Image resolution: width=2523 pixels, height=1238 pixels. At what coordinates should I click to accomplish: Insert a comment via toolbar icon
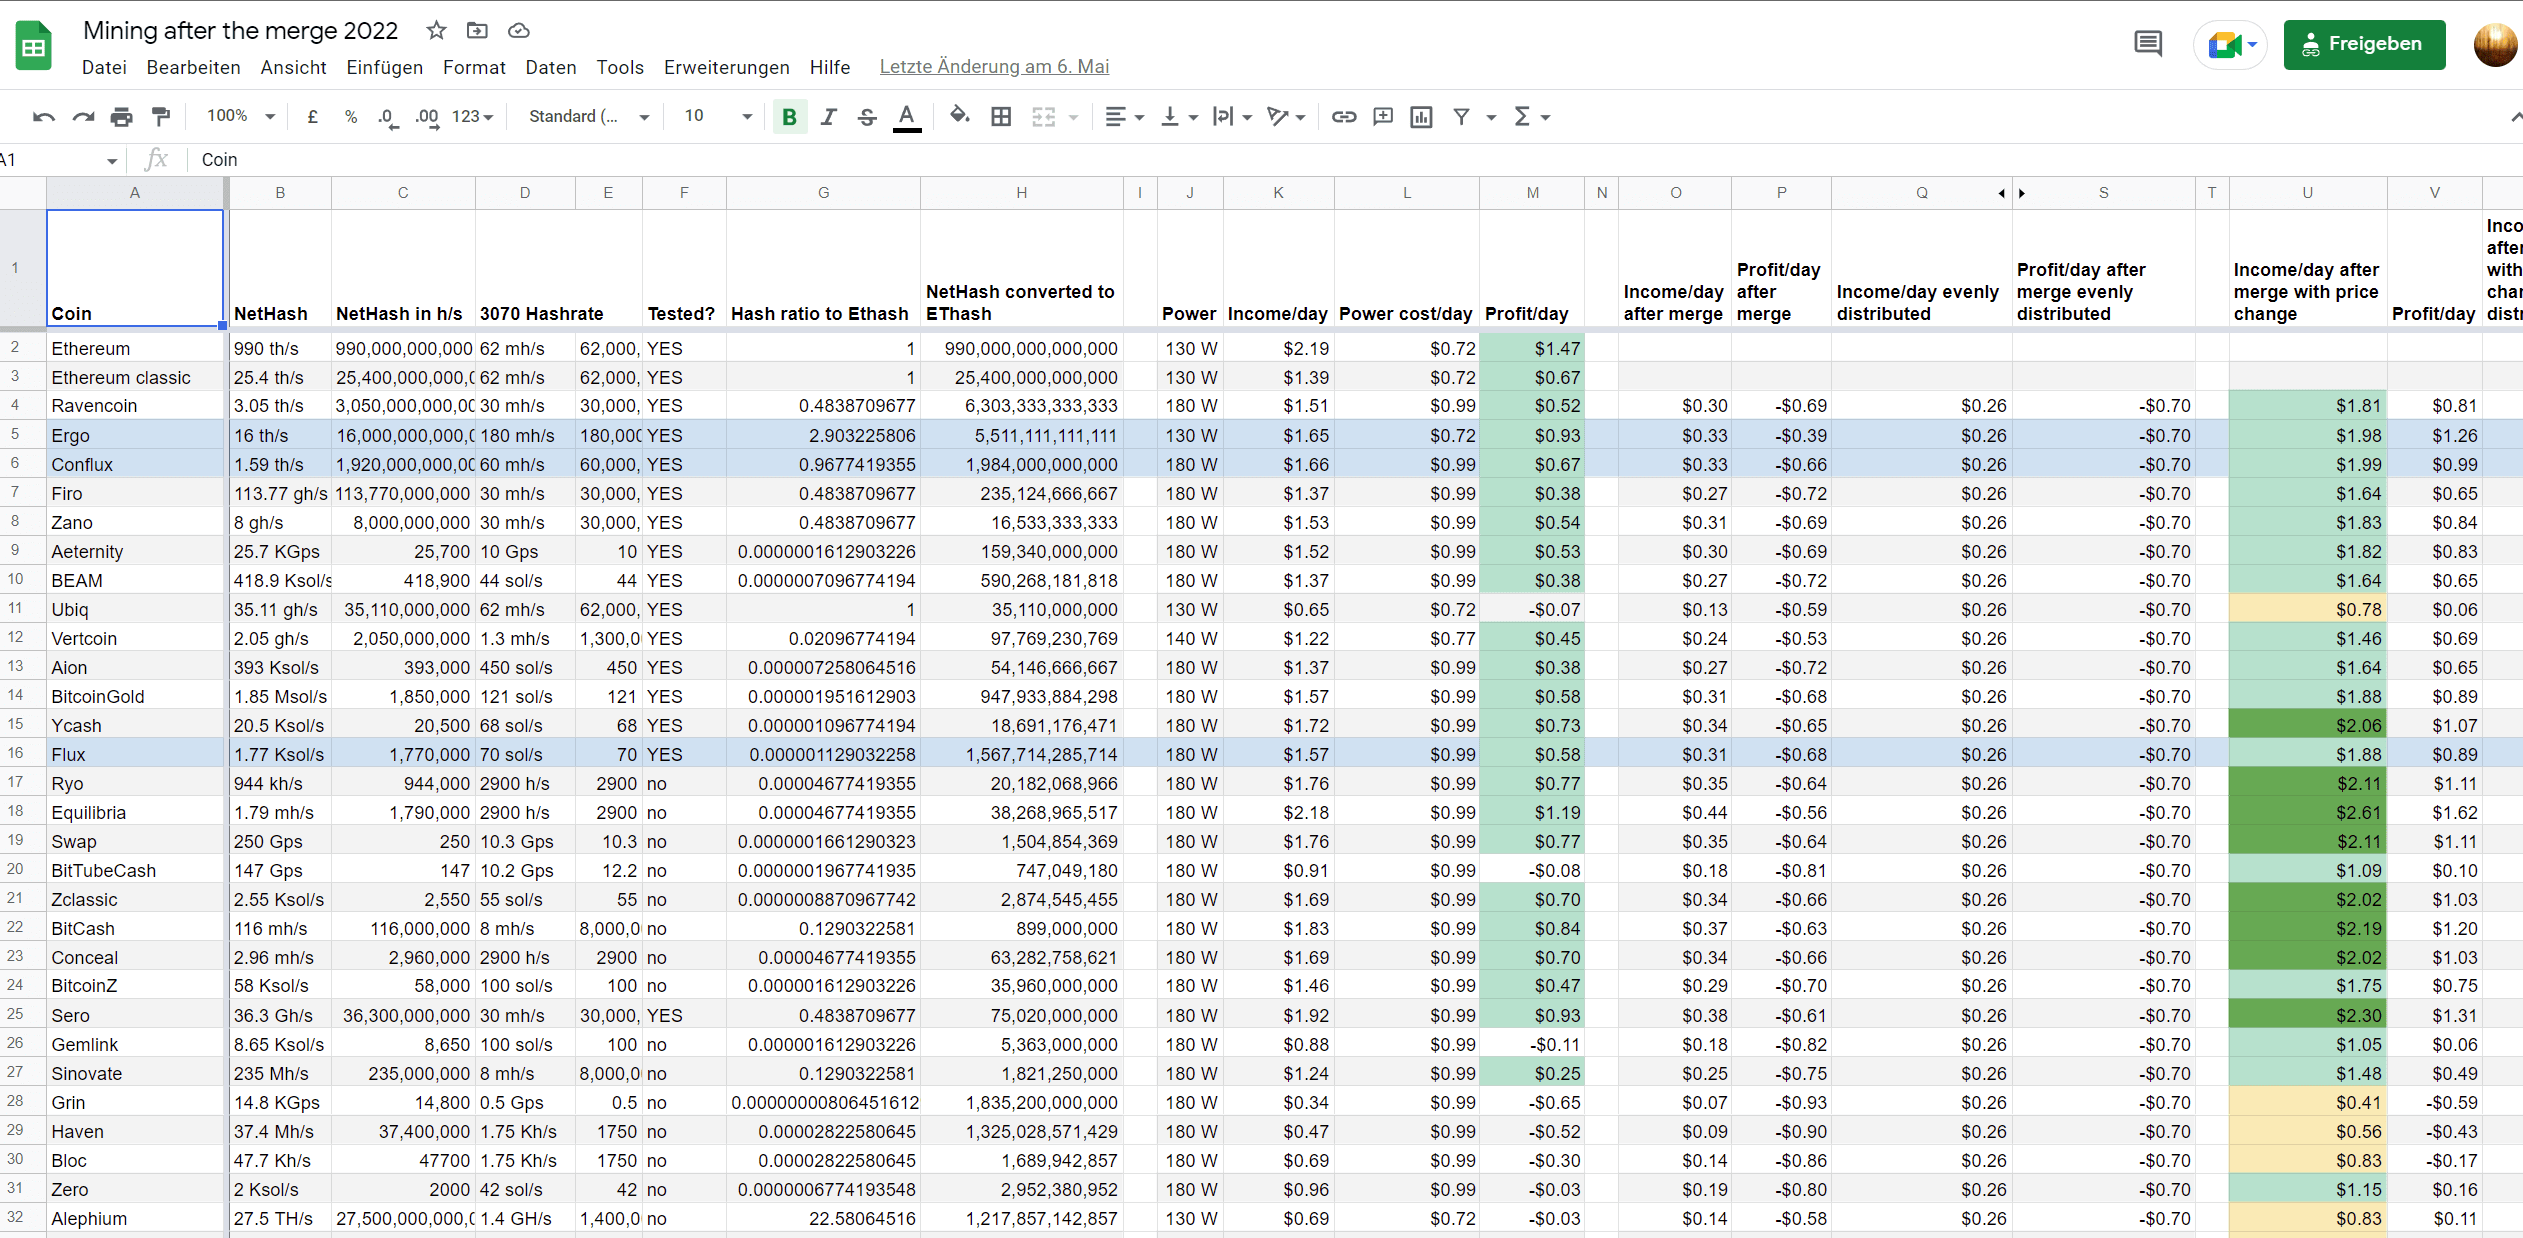[x=1383, y=117]
